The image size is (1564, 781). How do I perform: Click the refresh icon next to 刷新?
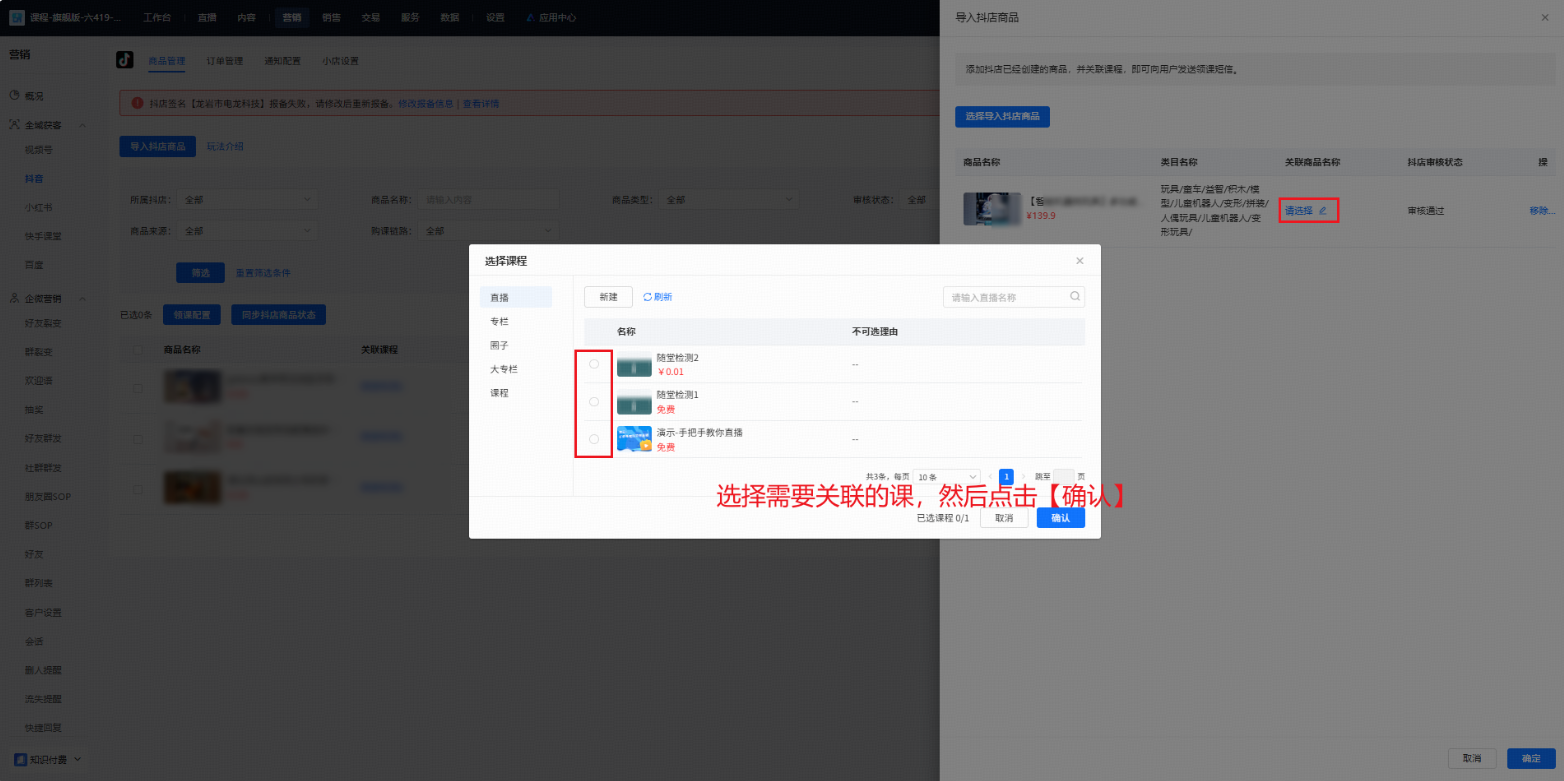click(x=648, y=296)
